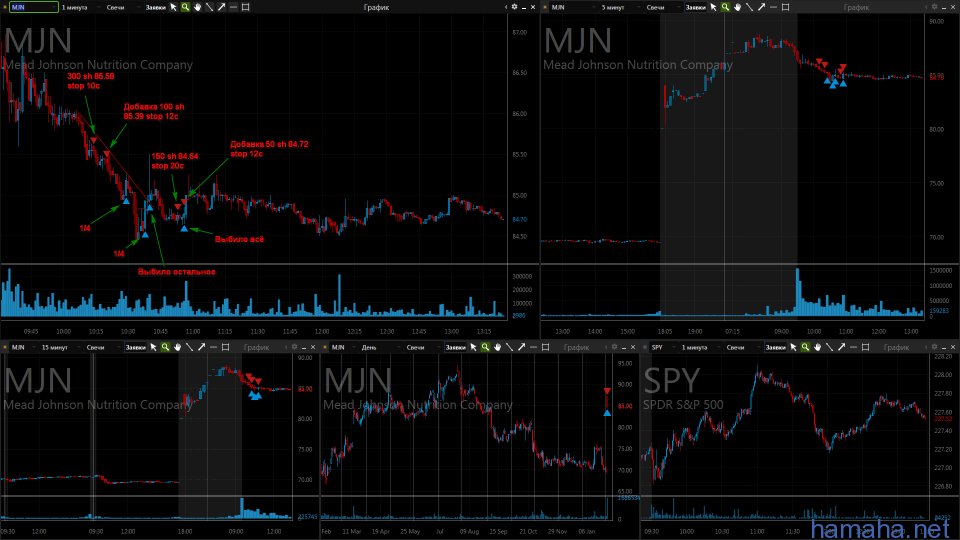Click the График title of SPY chart
This screenshot has width=960, height=540.
896,347
